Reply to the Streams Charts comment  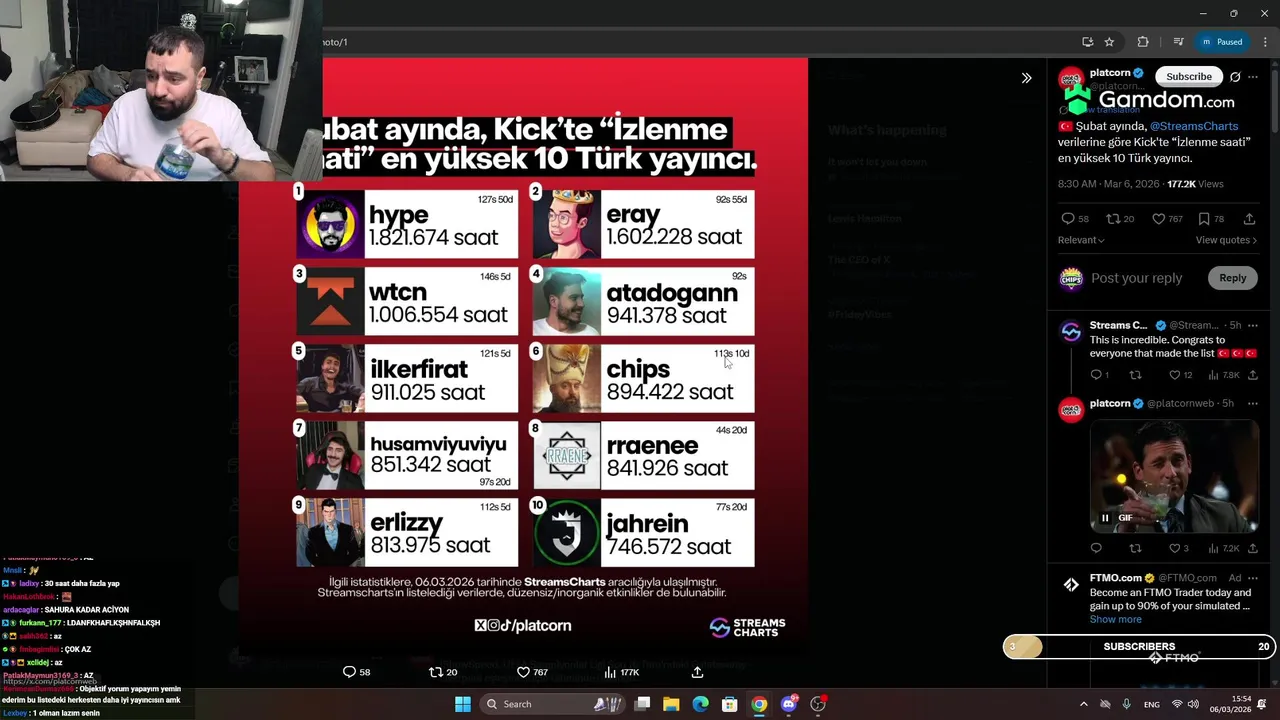[x=1096, y=375]
